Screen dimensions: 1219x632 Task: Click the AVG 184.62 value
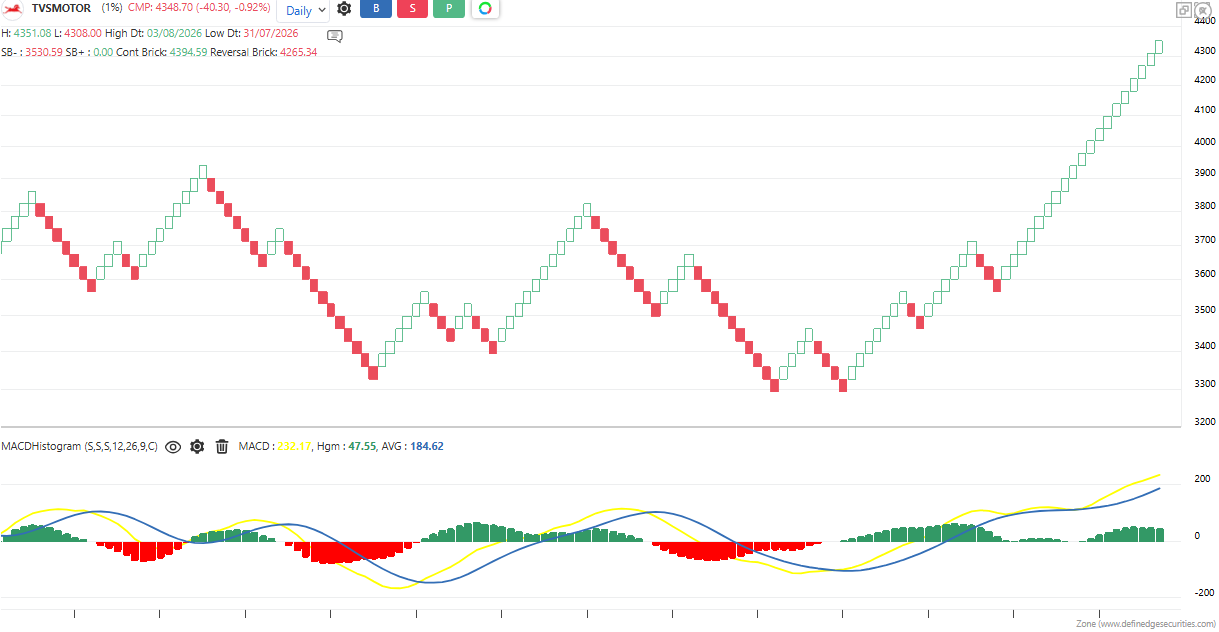tap(426, 446)
